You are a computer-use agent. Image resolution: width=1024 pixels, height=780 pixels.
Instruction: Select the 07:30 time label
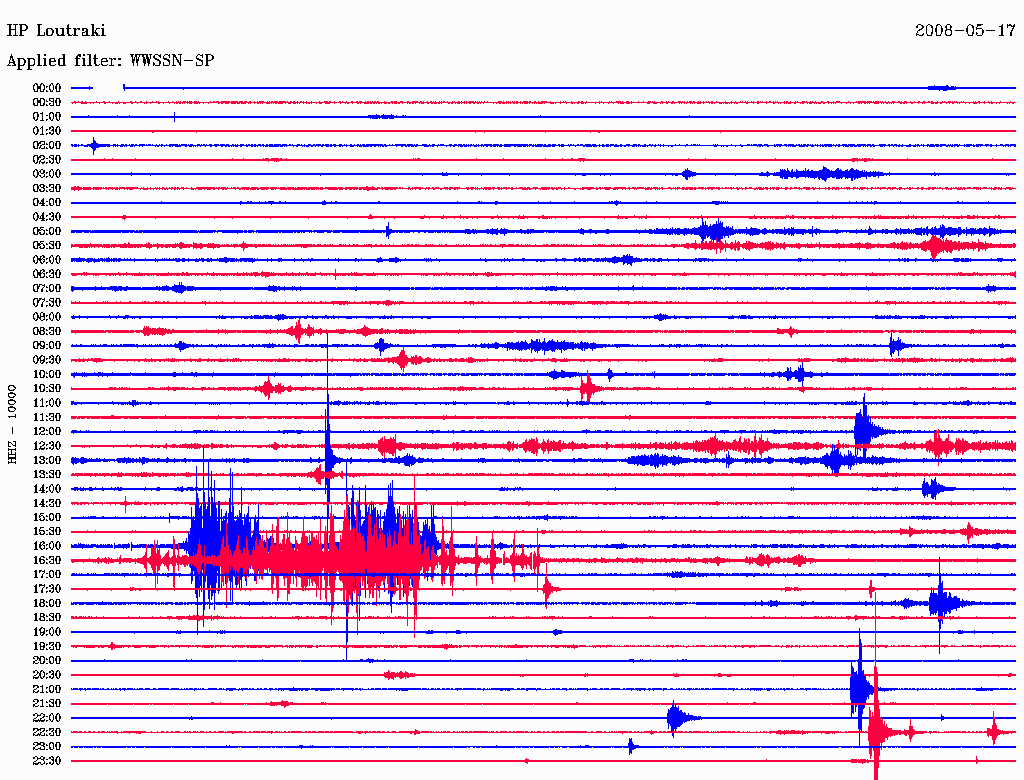[47, 302]
